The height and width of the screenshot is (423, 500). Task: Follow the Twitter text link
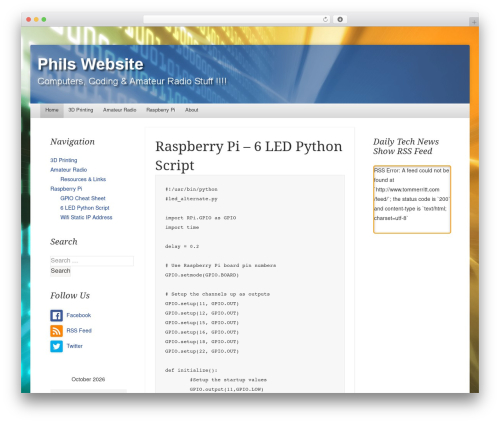click(74, 346)
